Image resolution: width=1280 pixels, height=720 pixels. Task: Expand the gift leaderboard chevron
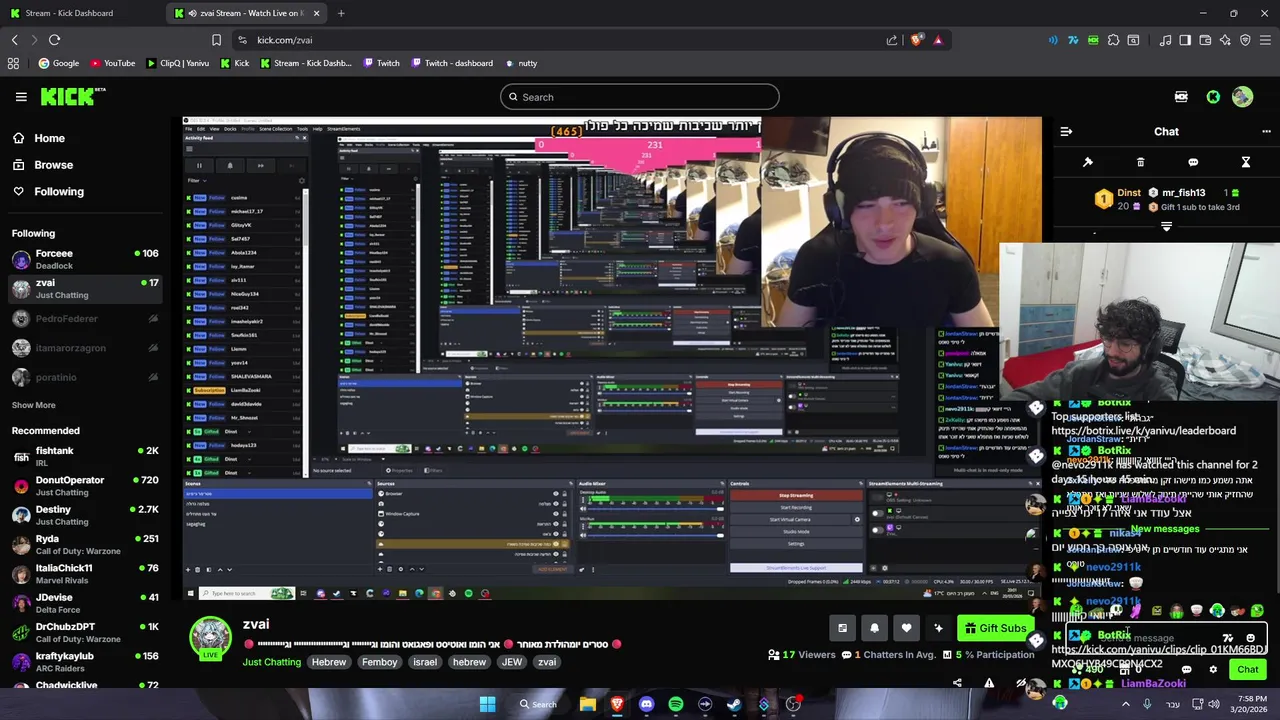tap(1166, 227)
